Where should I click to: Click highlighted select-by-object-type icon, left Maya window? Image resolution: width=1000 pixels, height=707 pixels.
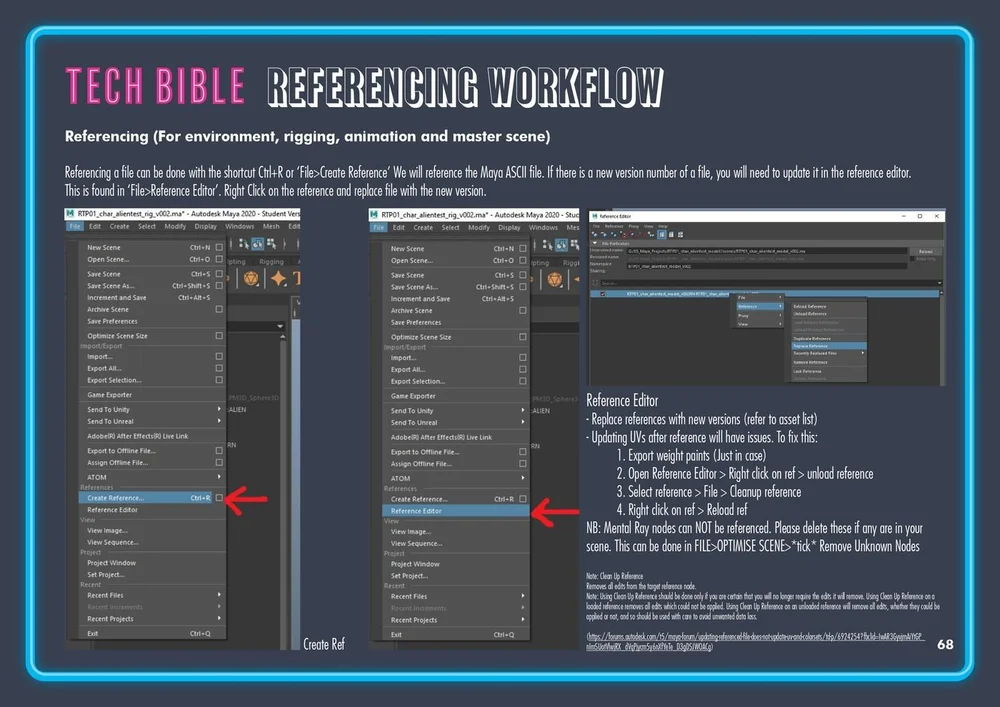click(258, 244)
